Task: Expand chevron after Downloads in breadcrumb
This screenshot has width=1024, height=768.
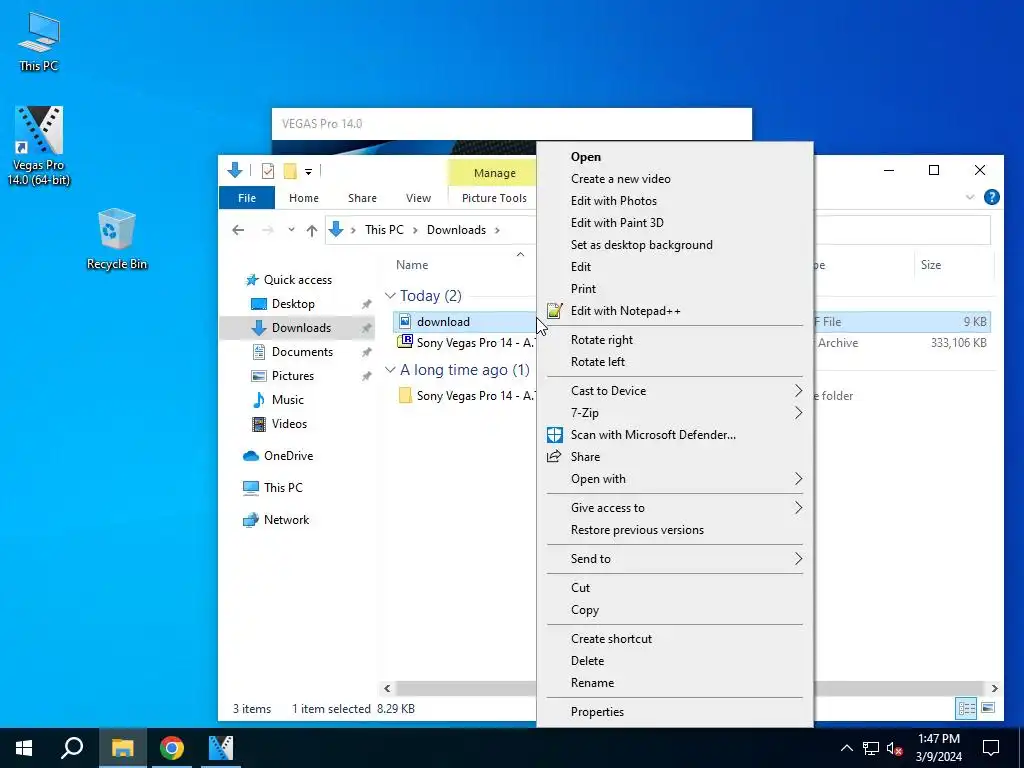Action: [x=498, y=230]
